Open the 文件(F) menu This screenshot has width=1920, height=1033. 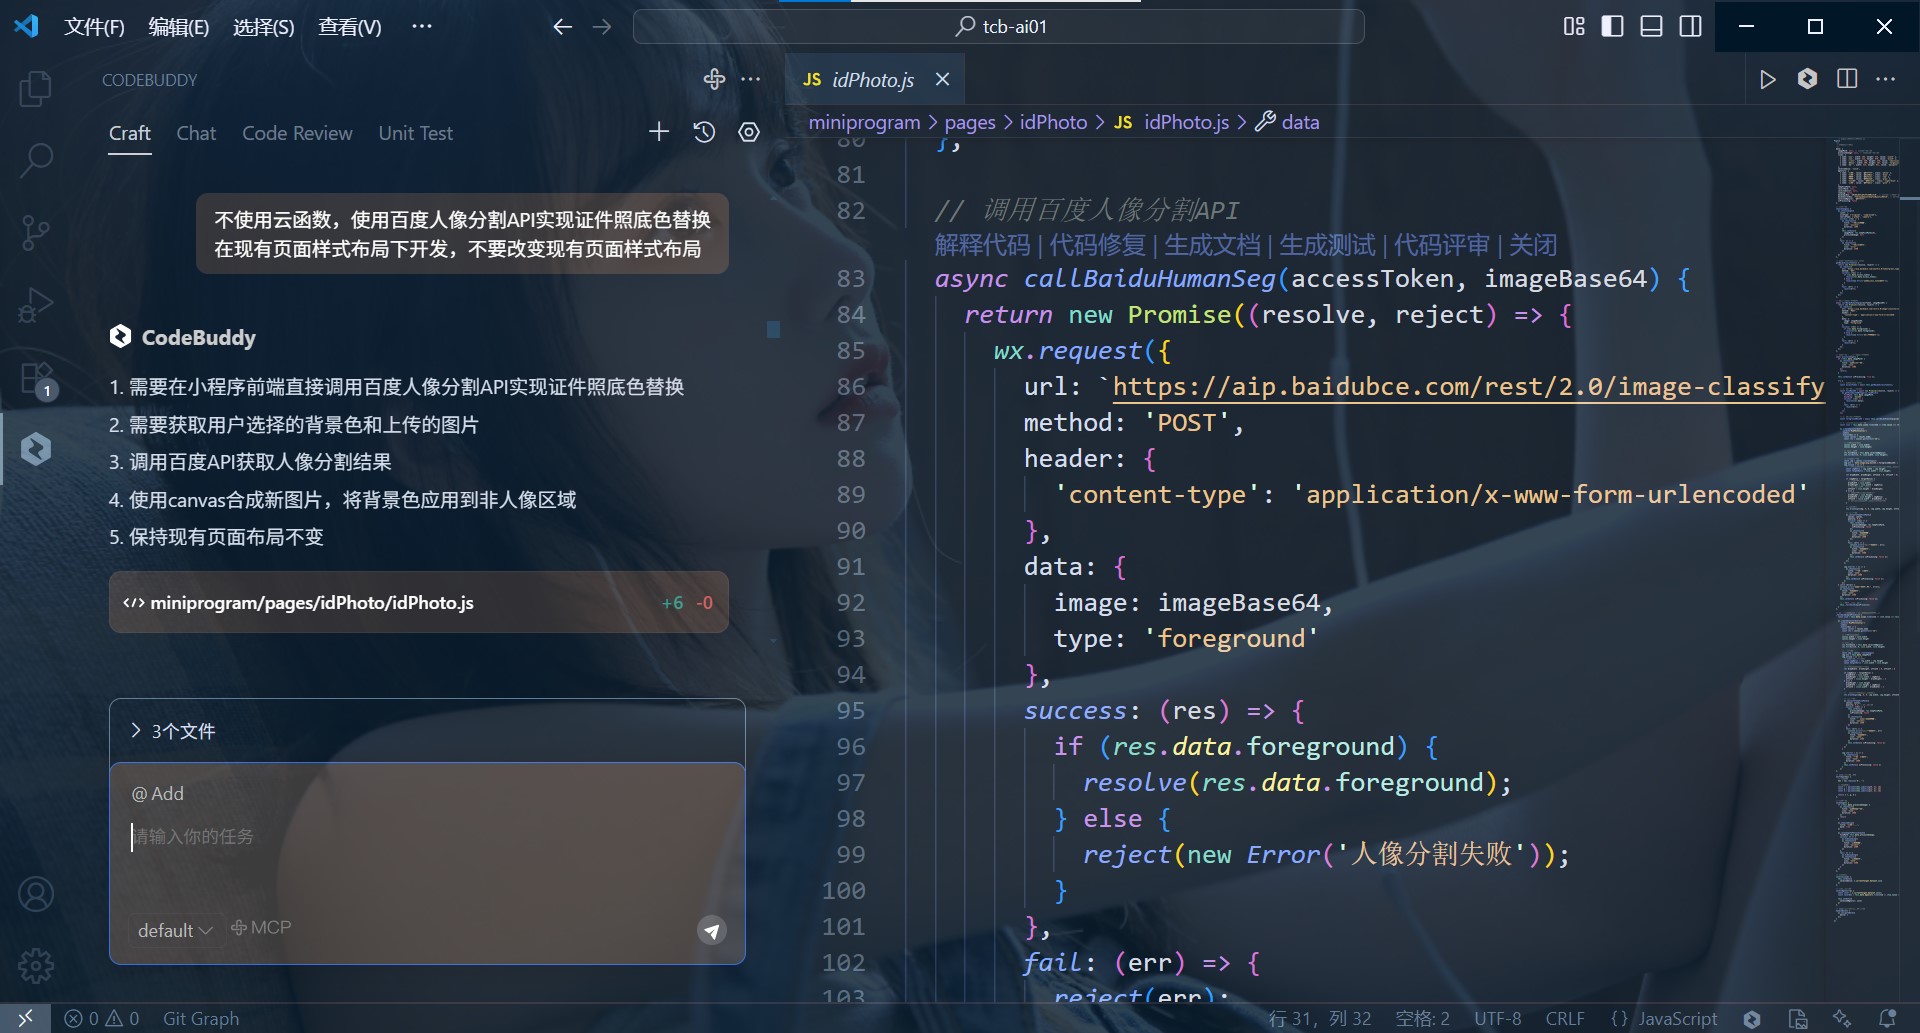(94, 27)
